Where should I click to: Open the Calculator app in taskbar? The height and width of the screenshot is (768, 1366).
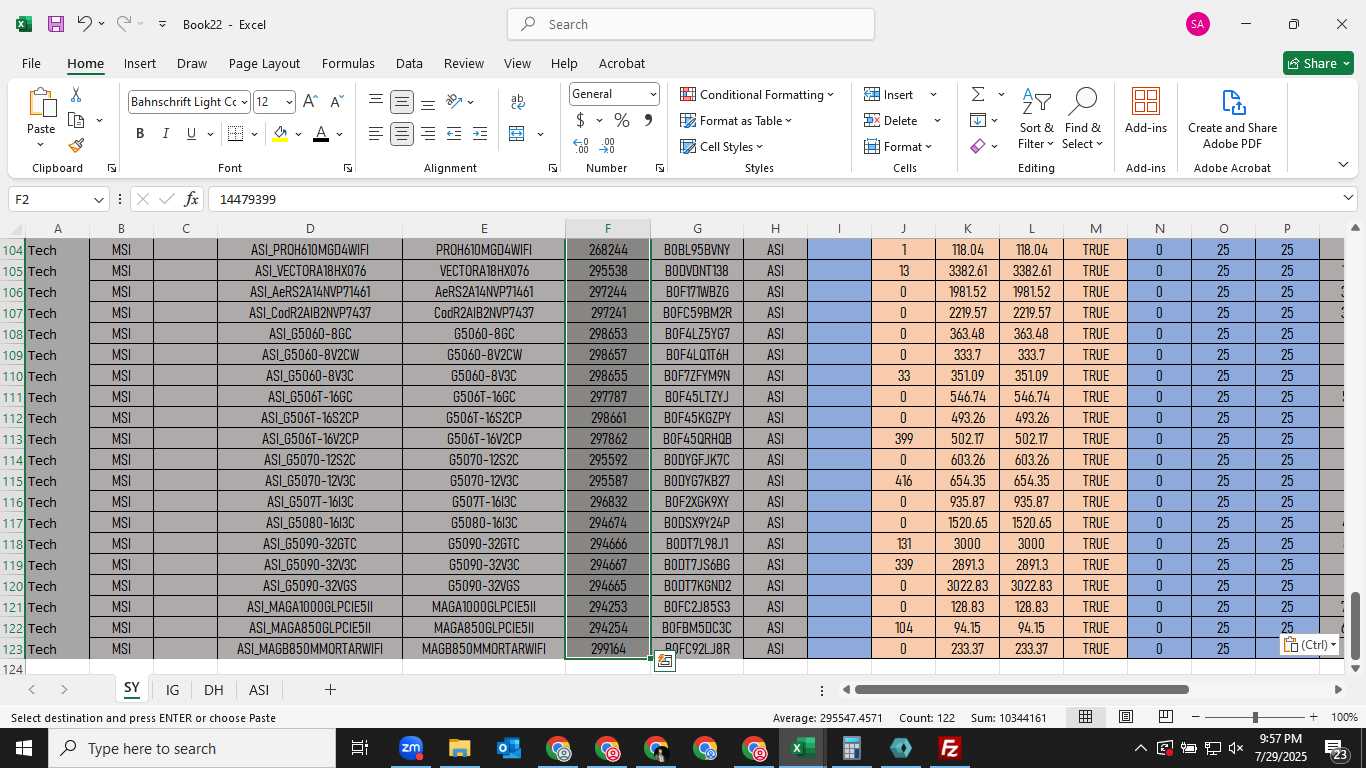point(852,748)
